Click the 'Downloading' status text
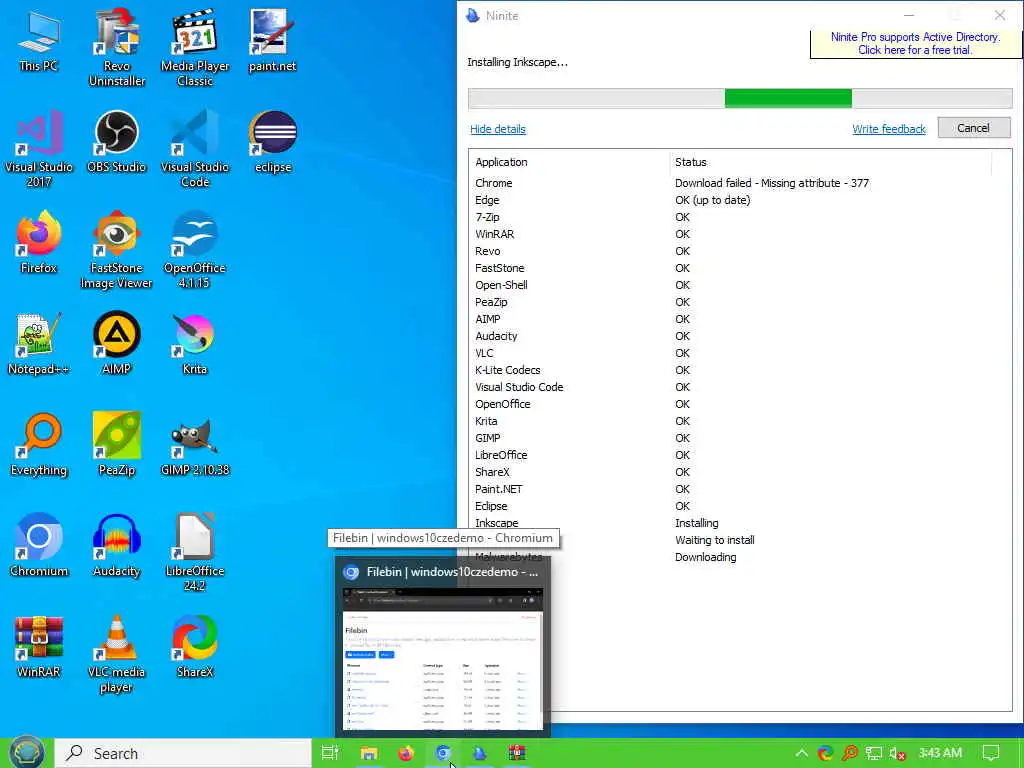 point(705,556)
